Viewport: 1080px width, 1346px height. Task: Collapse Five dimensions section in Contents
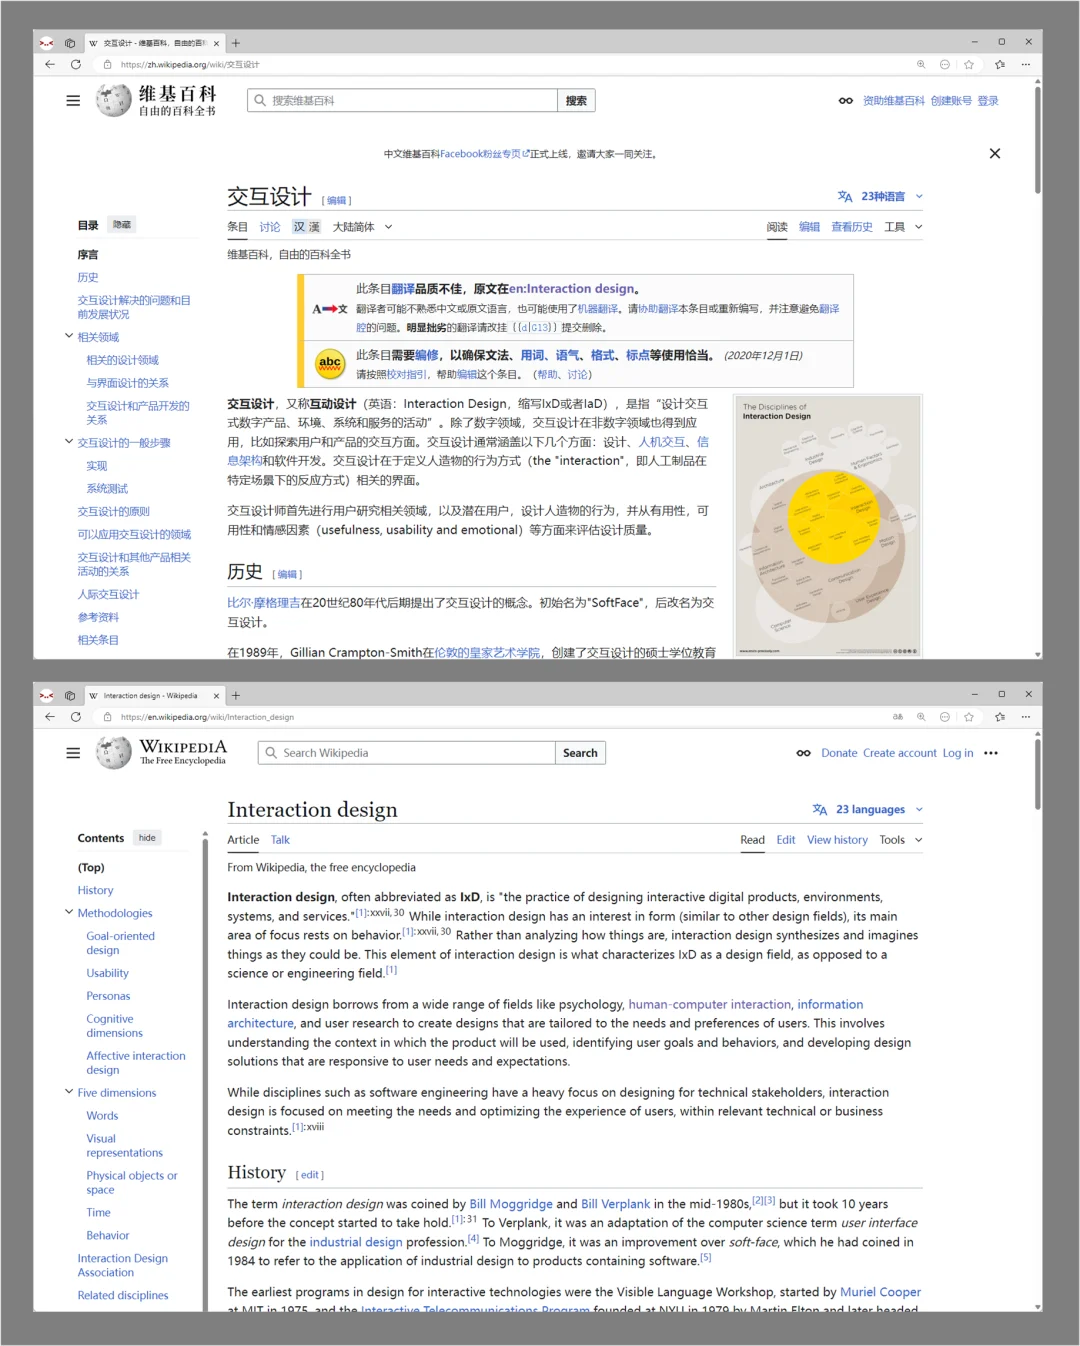tap(69, 1092)
